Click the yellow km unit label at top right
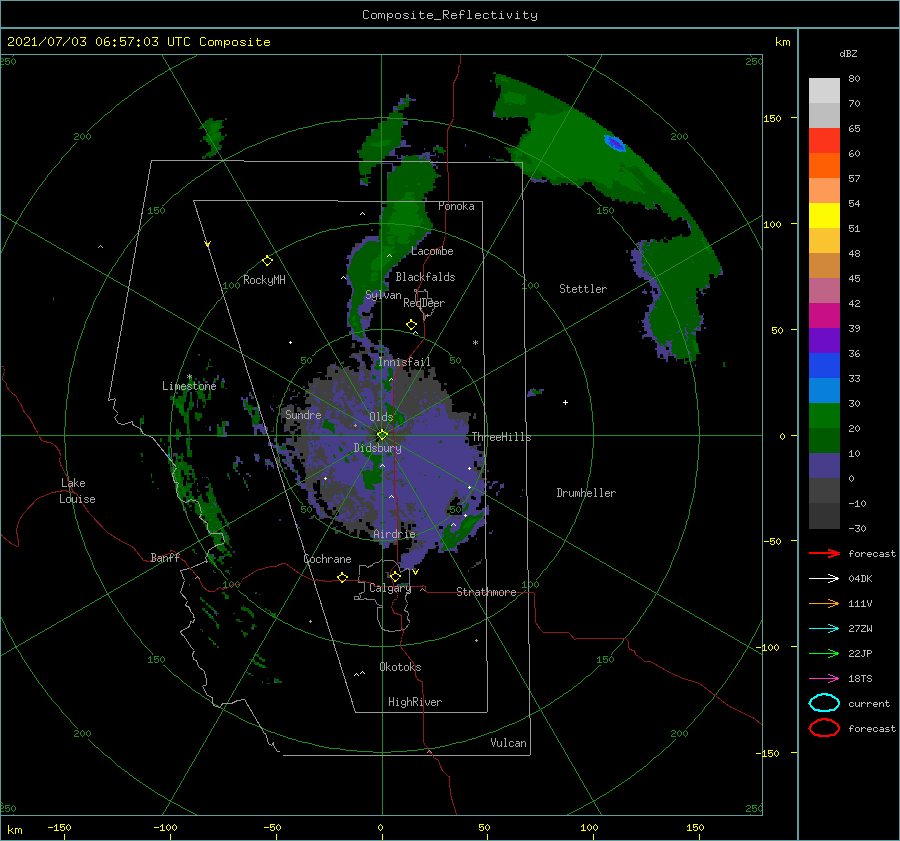The image size is (900, 841). [x=782, y=42]
